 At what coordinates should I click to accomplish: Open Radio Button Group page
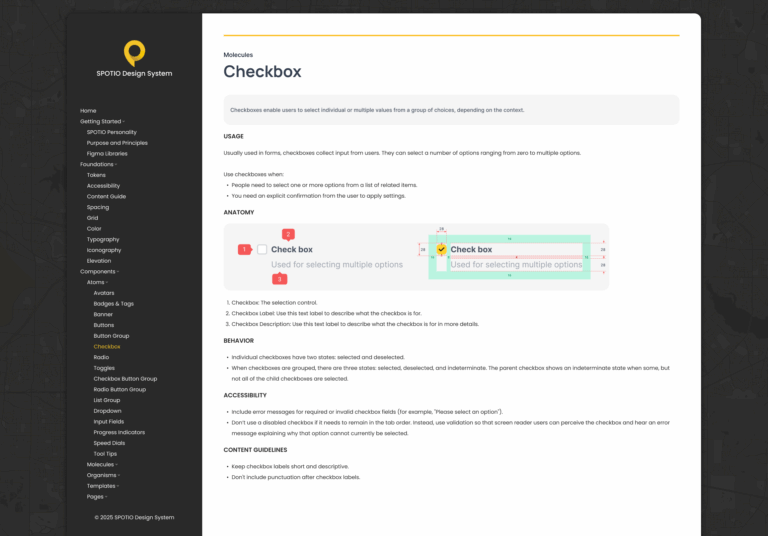coord(120,390)
